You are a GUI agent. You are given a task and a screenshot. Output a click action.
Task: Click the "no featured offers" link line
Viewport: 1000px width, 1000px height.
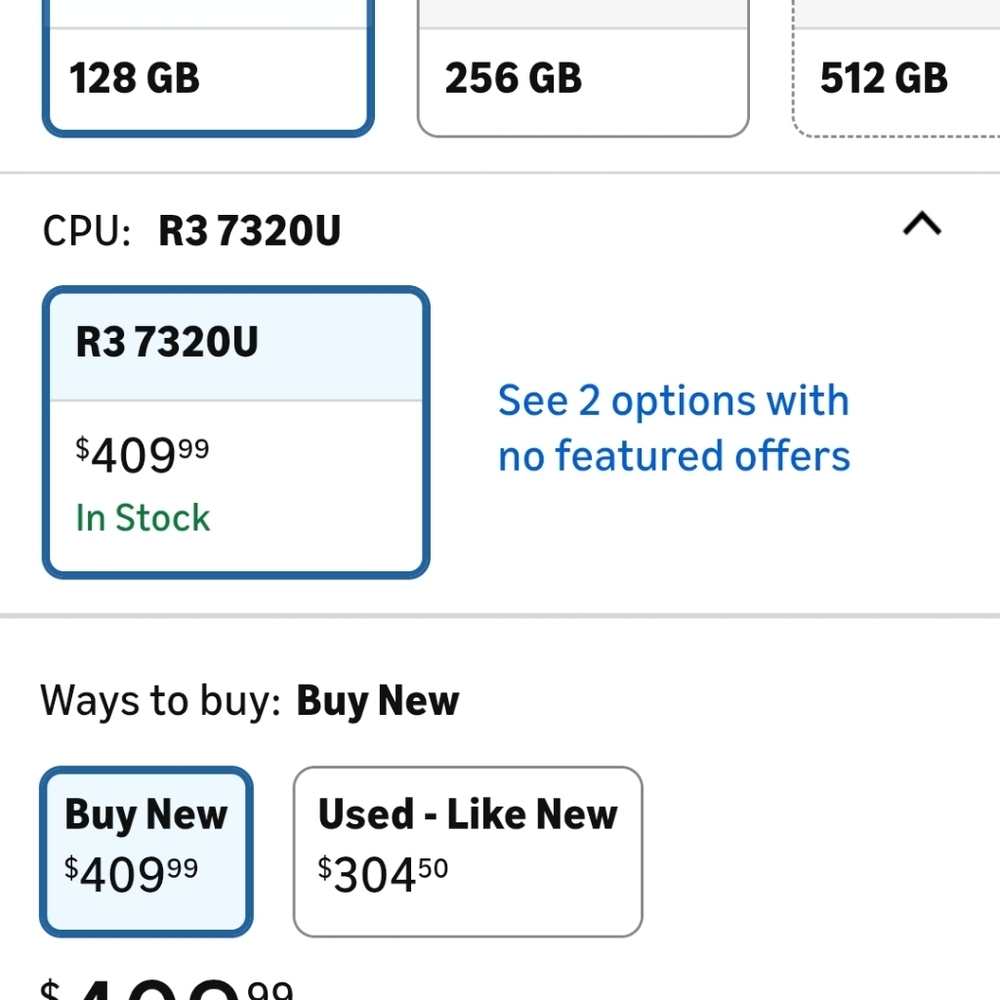[x=674, y=457]
